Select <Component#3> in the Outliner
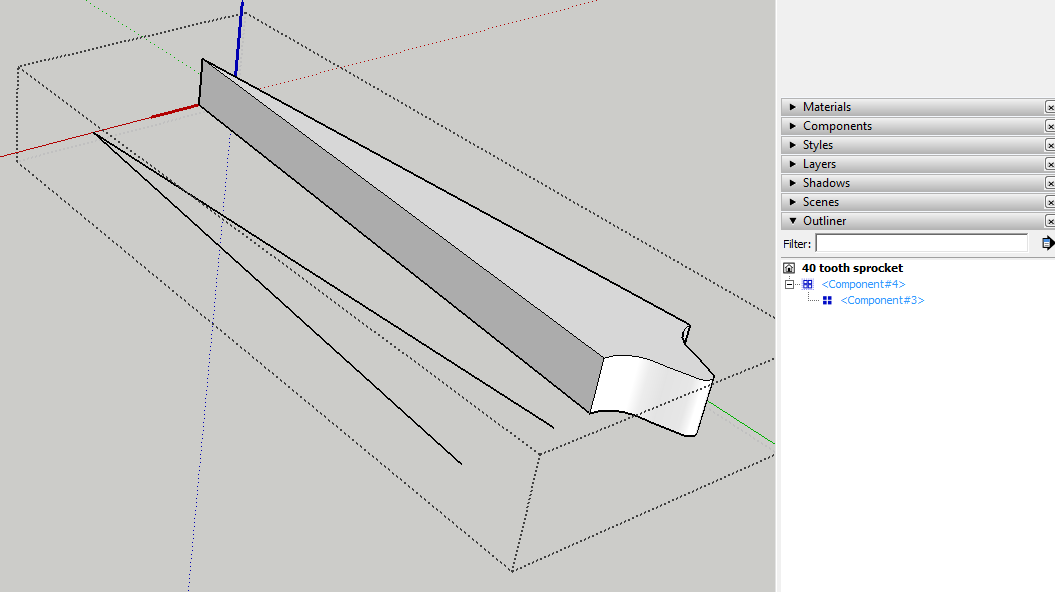Viewport: 1055px width, 592px height. point(882,300)
